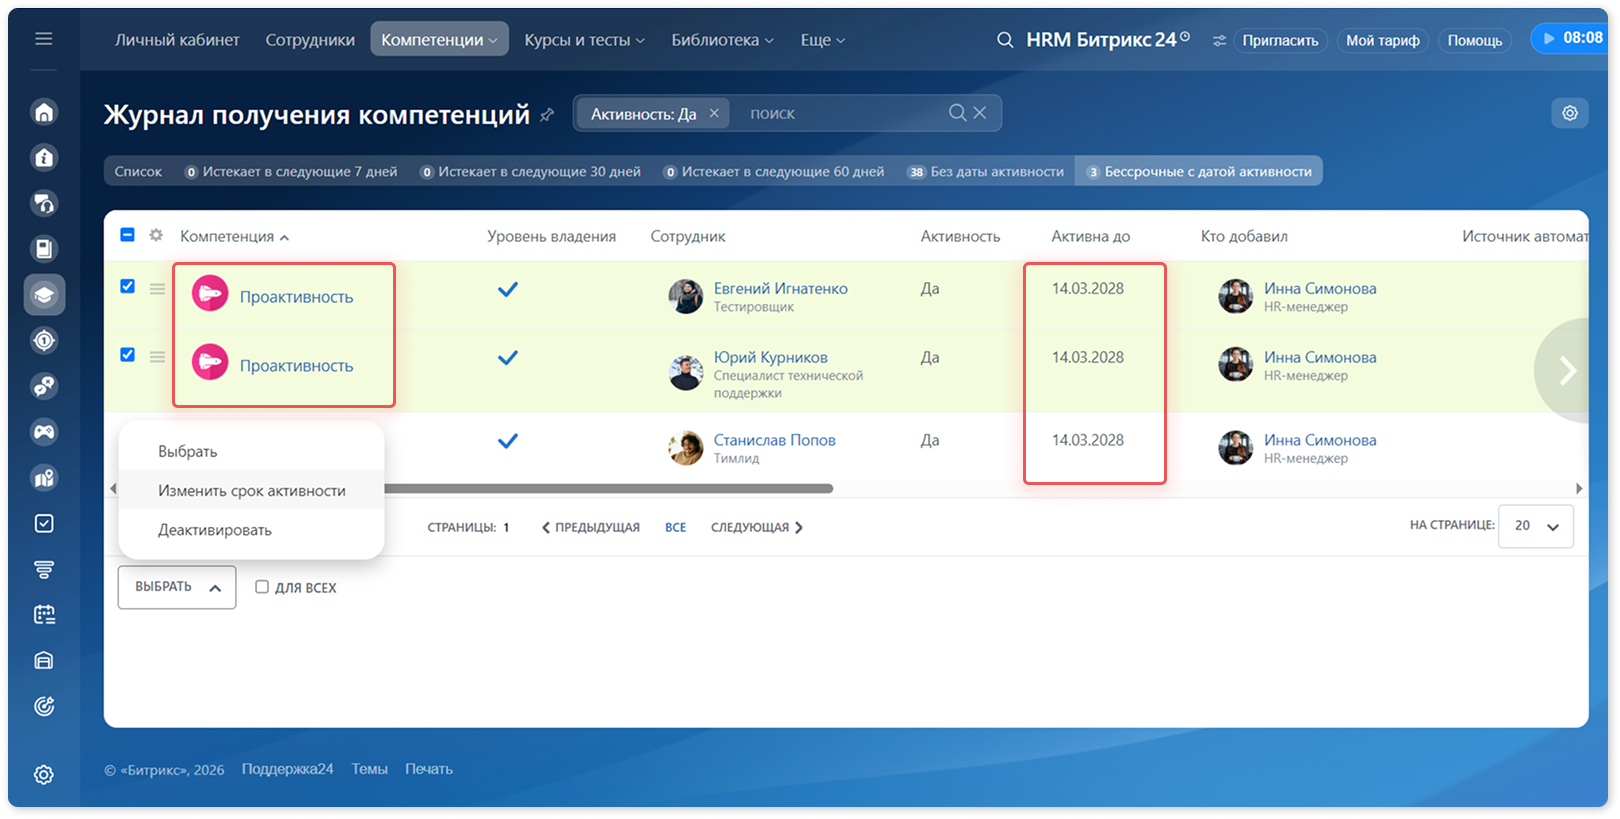Open the rows-per-page dropdown showing 20
1620x819 pixels.
pos(1536,526)
